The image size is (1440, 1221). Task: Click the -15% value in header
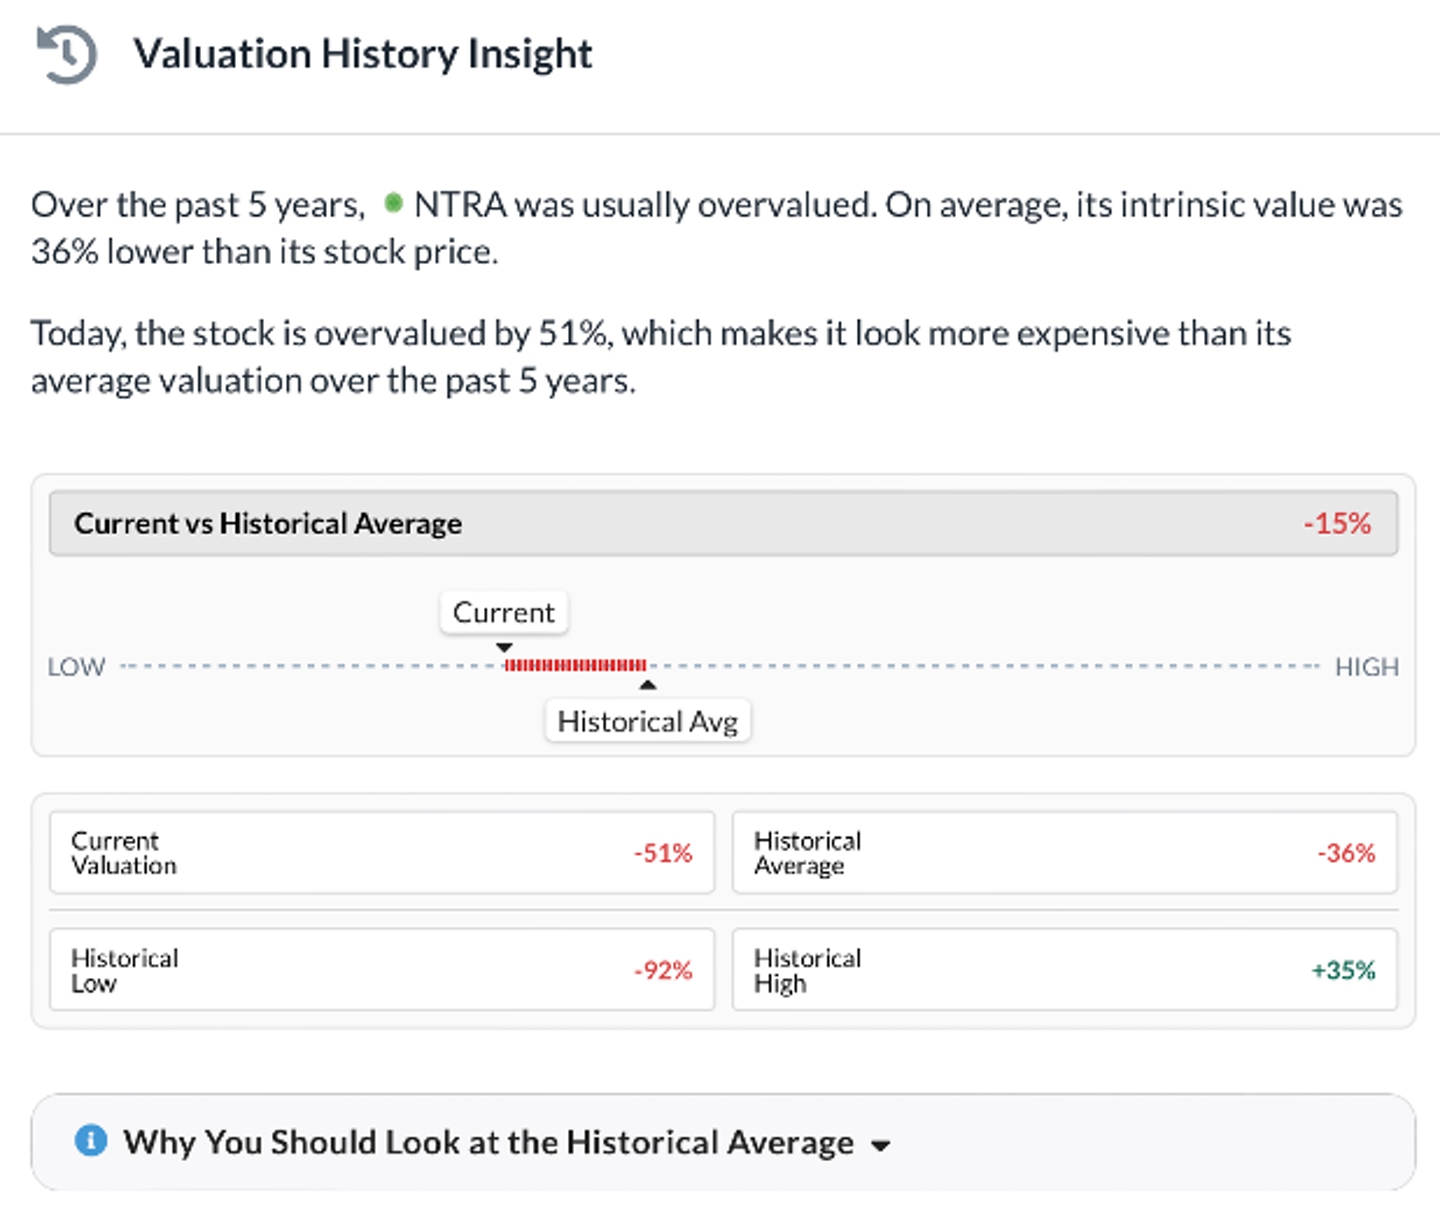[1337, 523]
